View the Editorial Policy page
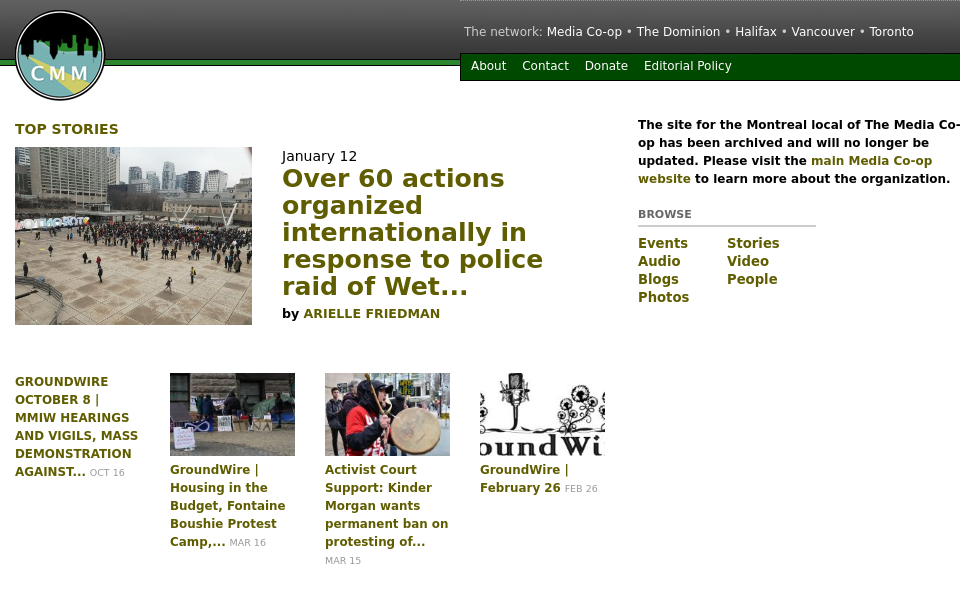960x600 pixels. 687,66
